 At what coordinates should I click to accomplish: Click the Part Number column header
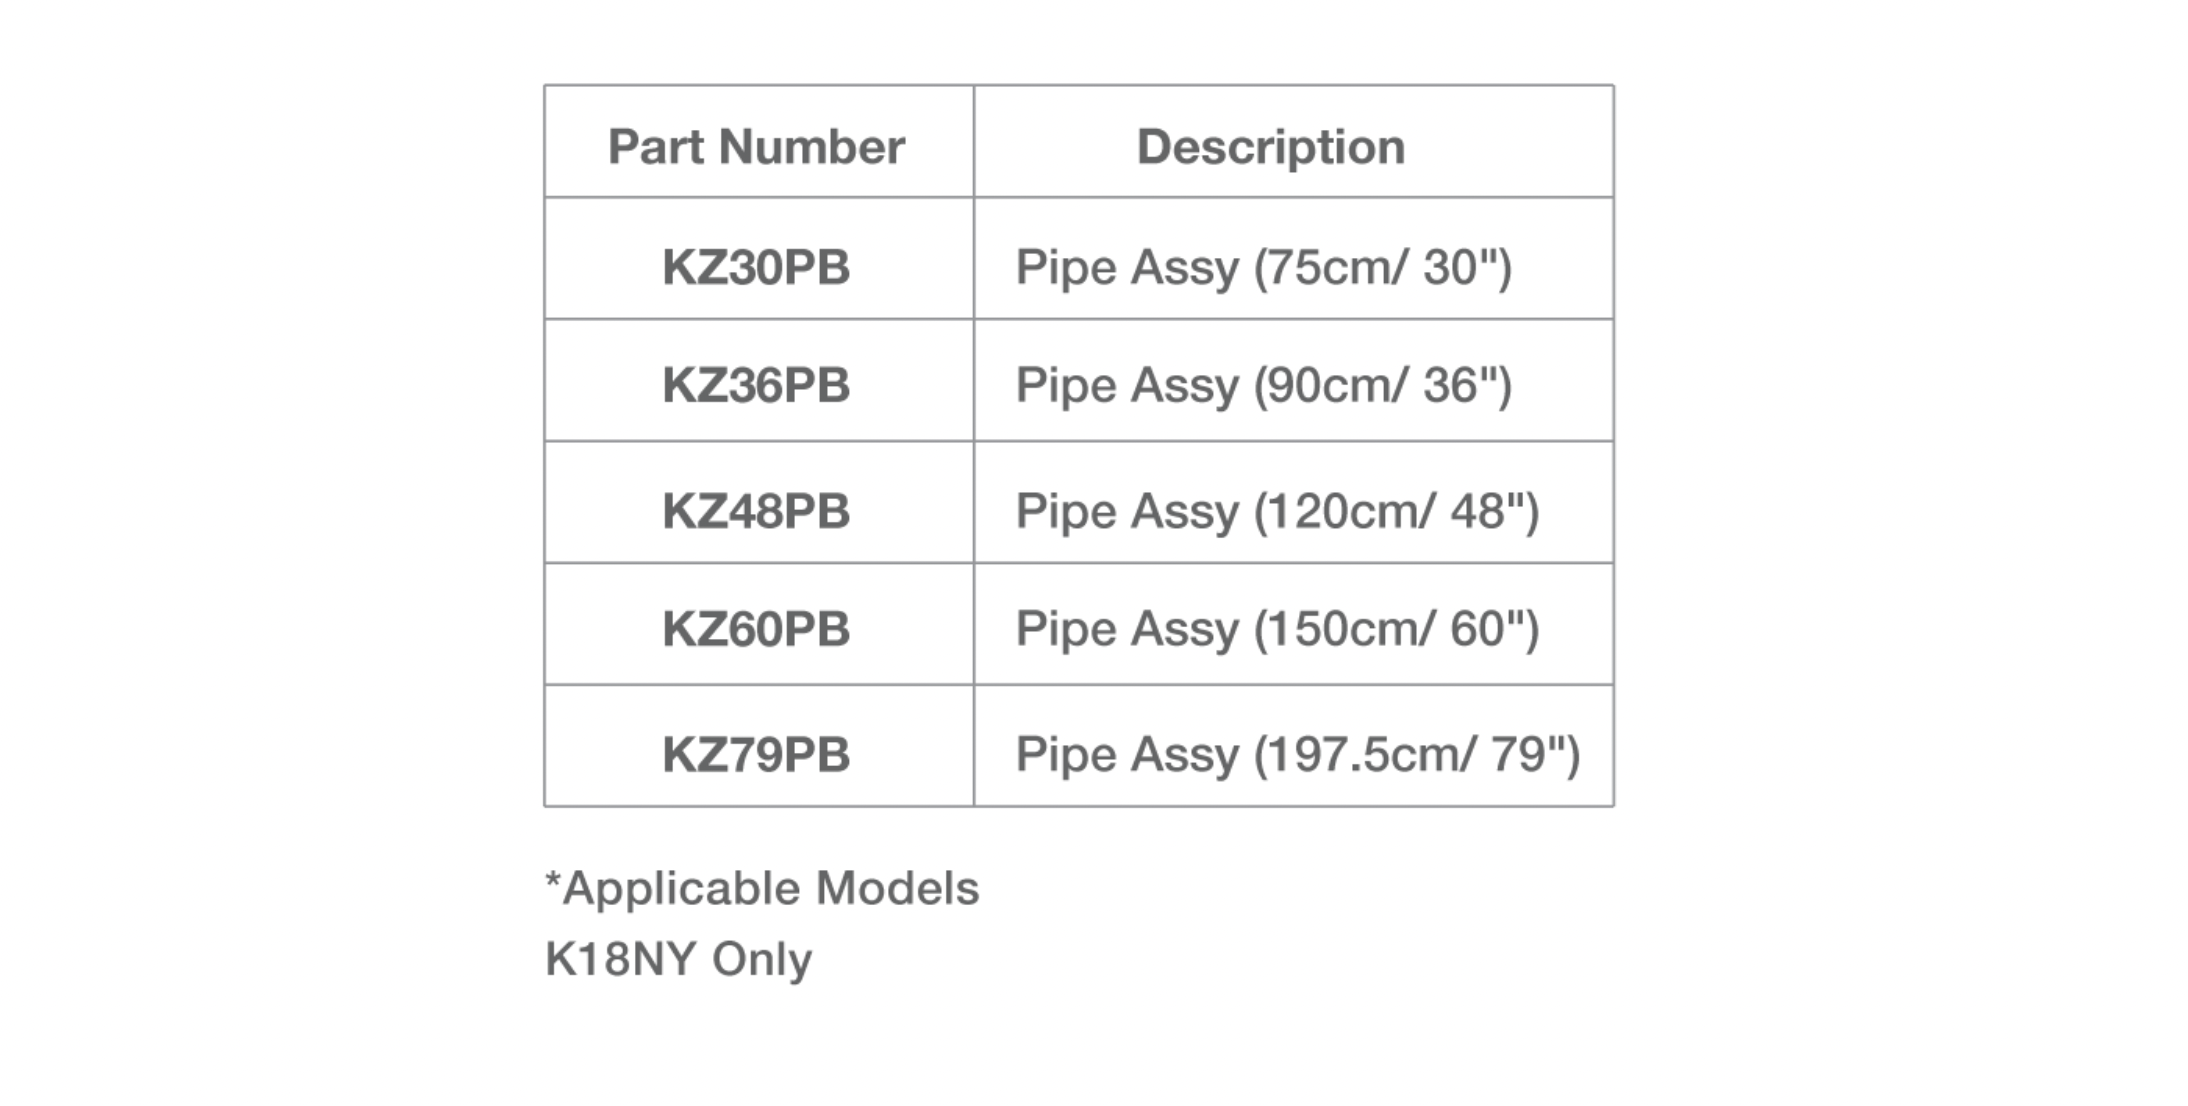[756, 147]
